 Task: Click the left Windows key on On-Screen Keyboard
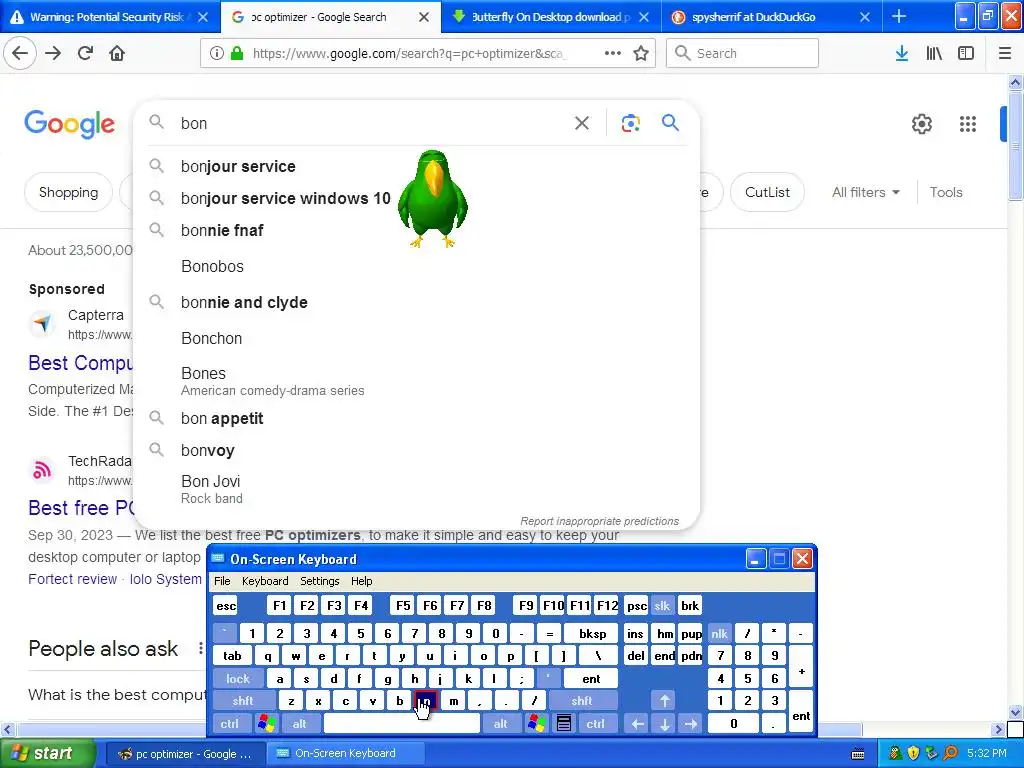pos(266,724)
